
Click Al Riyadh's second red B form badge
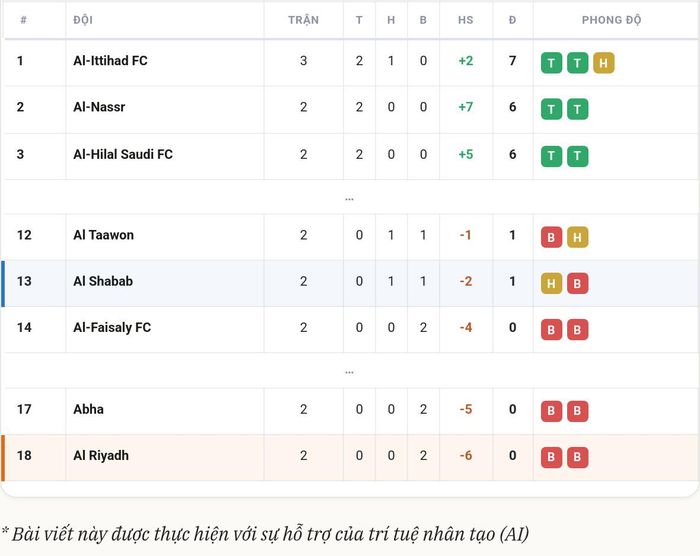point(578,457)
